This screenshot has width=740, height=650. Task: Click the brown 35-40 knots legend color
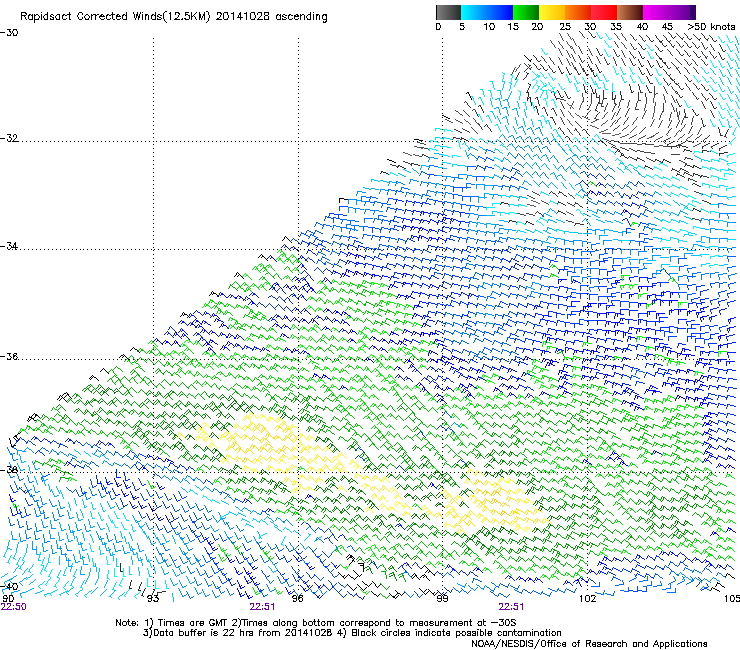tap(630, 12)
